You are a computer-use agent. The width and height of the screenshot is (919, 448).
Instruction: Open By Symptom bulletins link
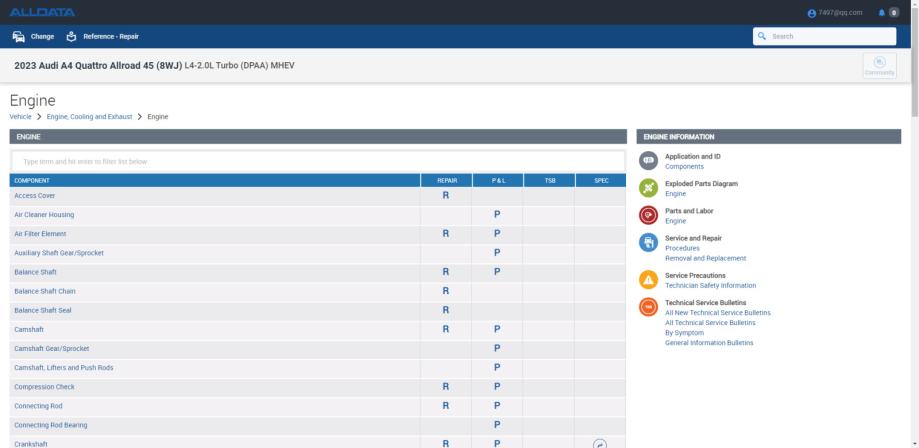(x=684, y=332)
